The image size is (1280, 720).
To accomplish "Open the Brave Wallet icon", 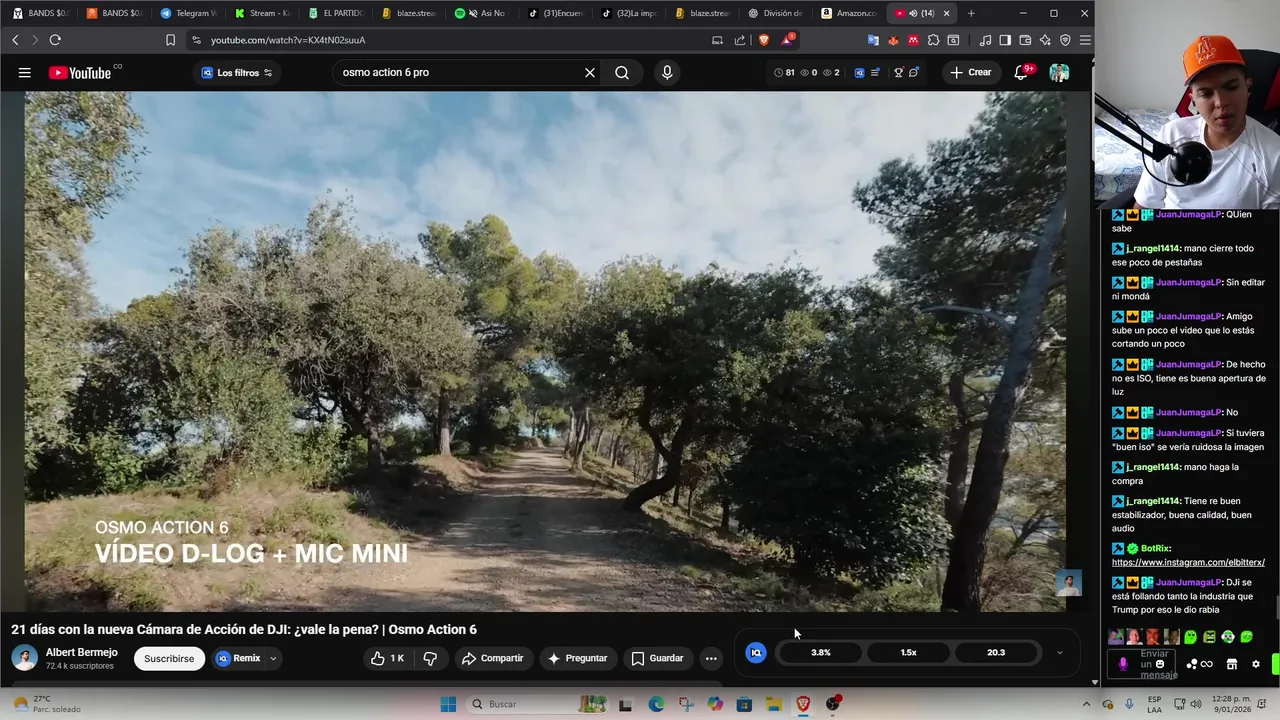I will coord(1025,40).
